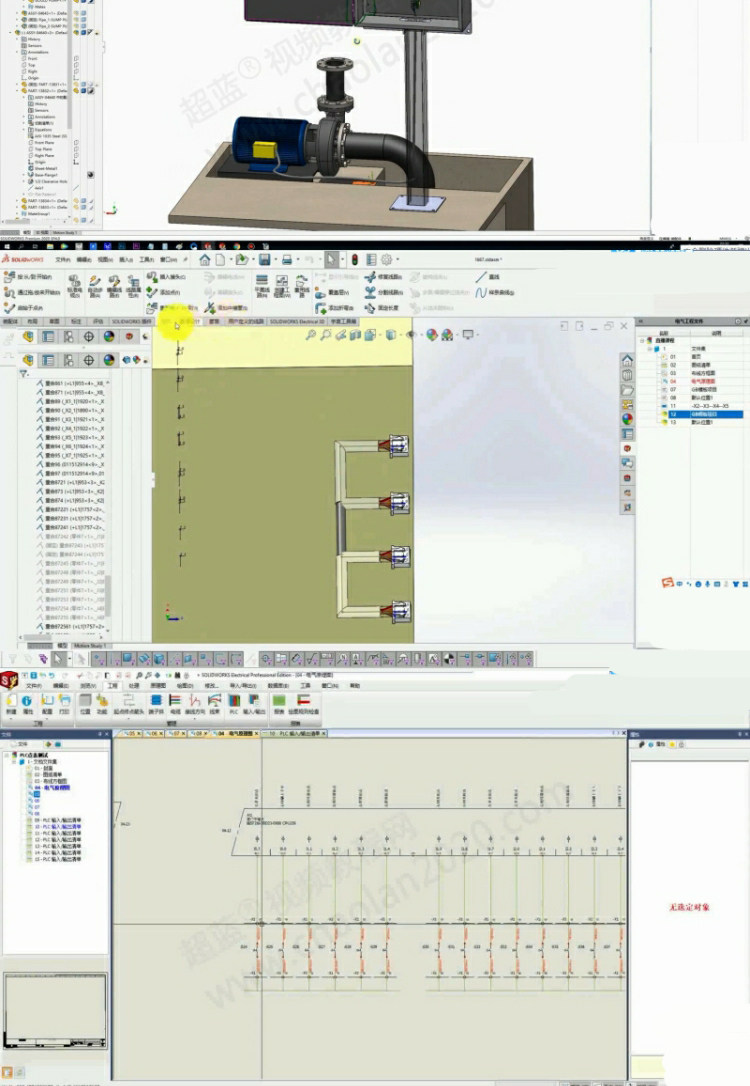Open SolidWorks Options gear icon
Image resolution: width=750 pixels, height=1086 pixels.
point(386,260)
